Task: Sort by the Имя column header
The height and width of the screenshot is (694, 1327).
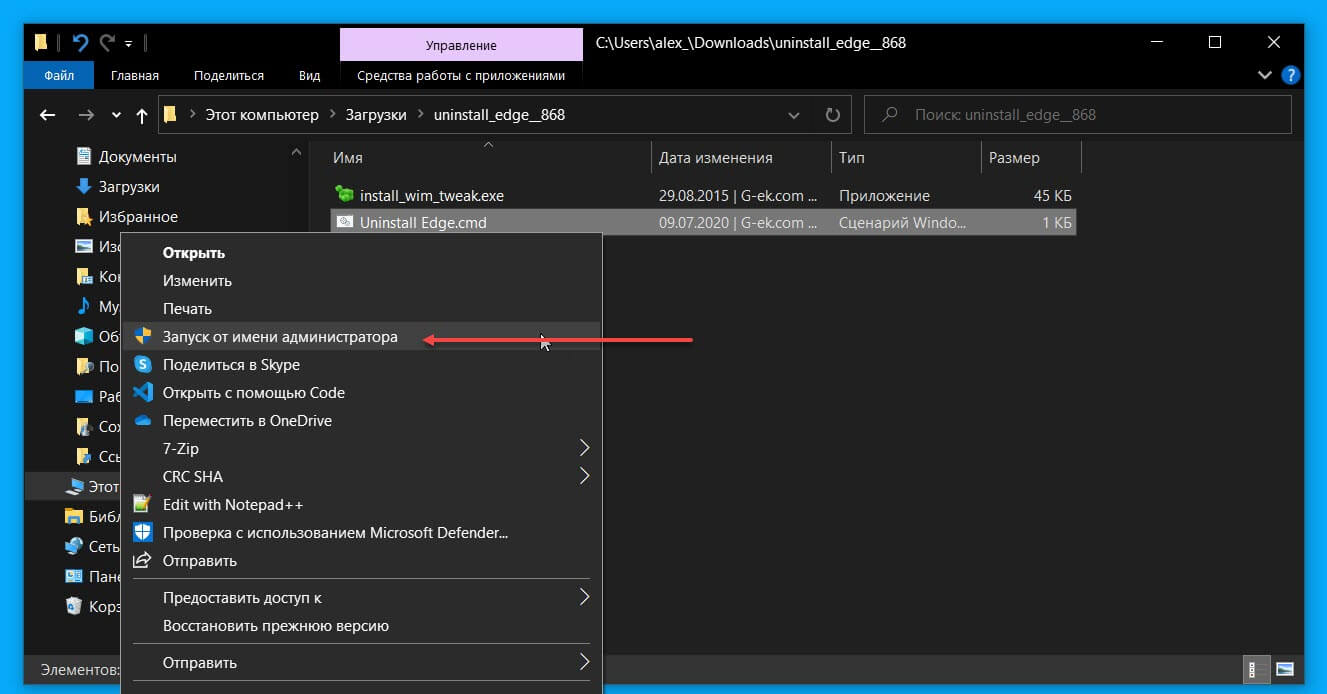Action: (491, 158)
